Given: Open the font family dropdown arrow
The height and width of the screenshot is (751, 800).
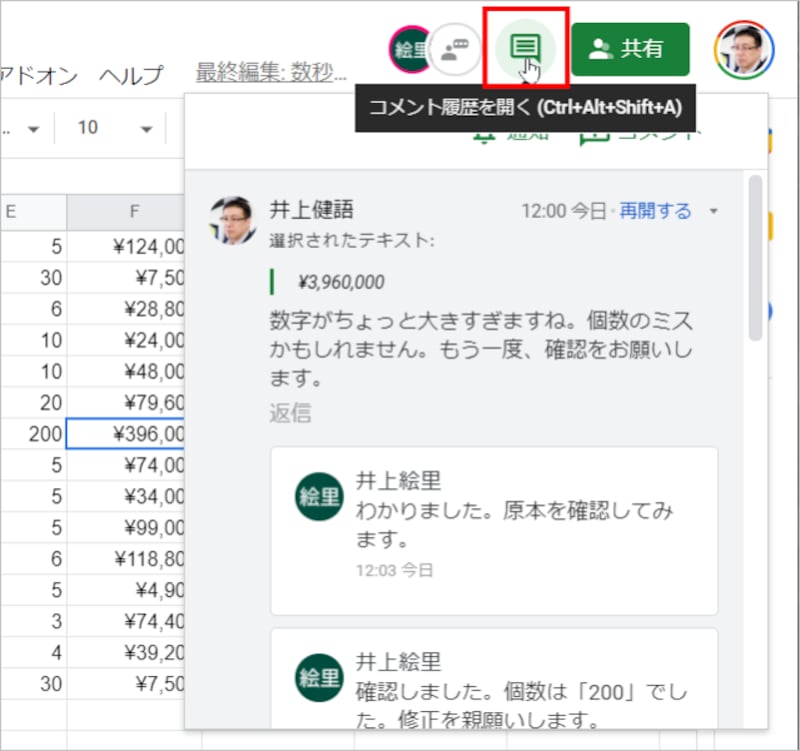Looking at the screenshot, I should point(33,128).
